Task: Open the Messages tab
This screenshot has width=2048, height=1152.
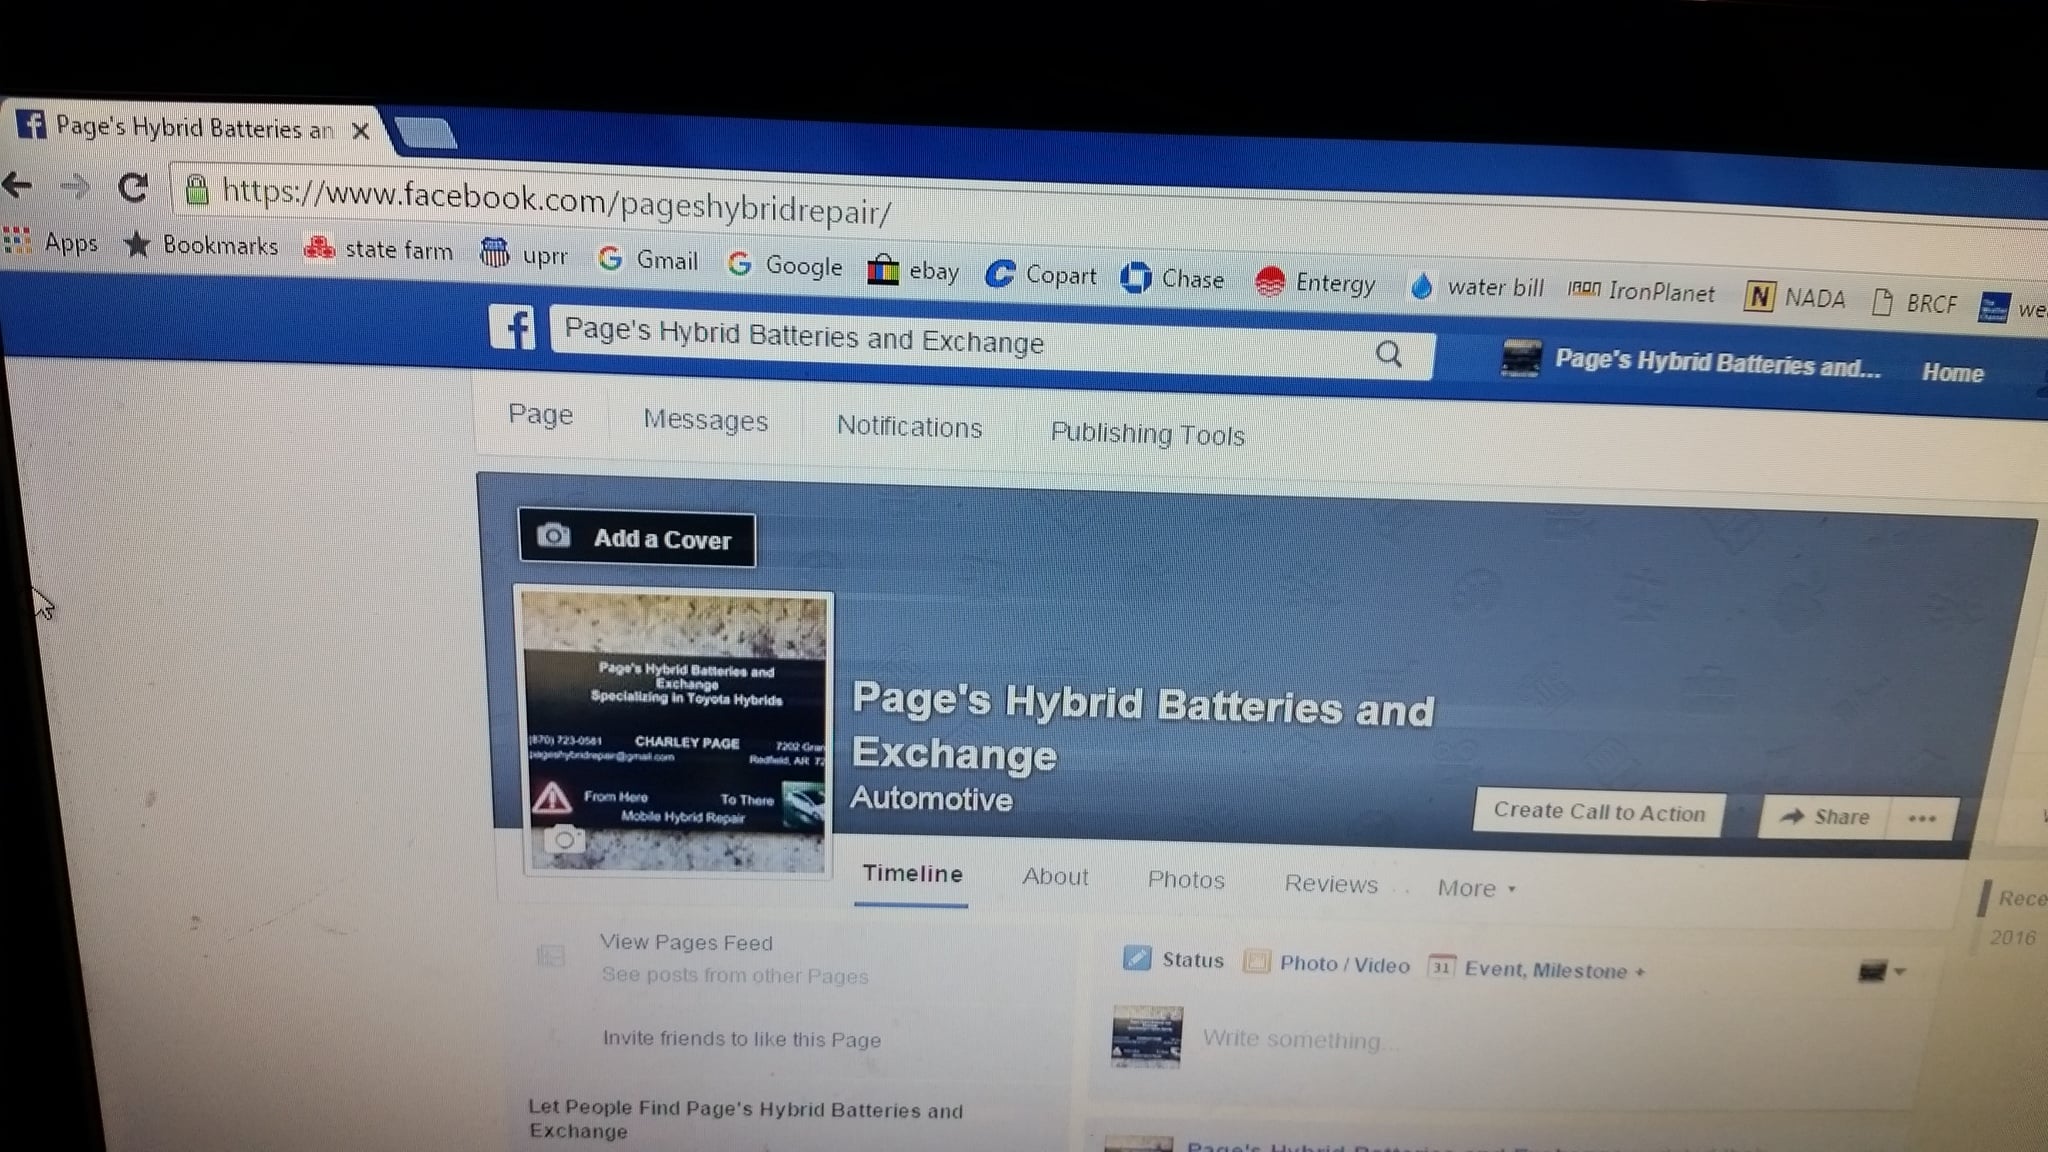Action: [x=705, y=420]
